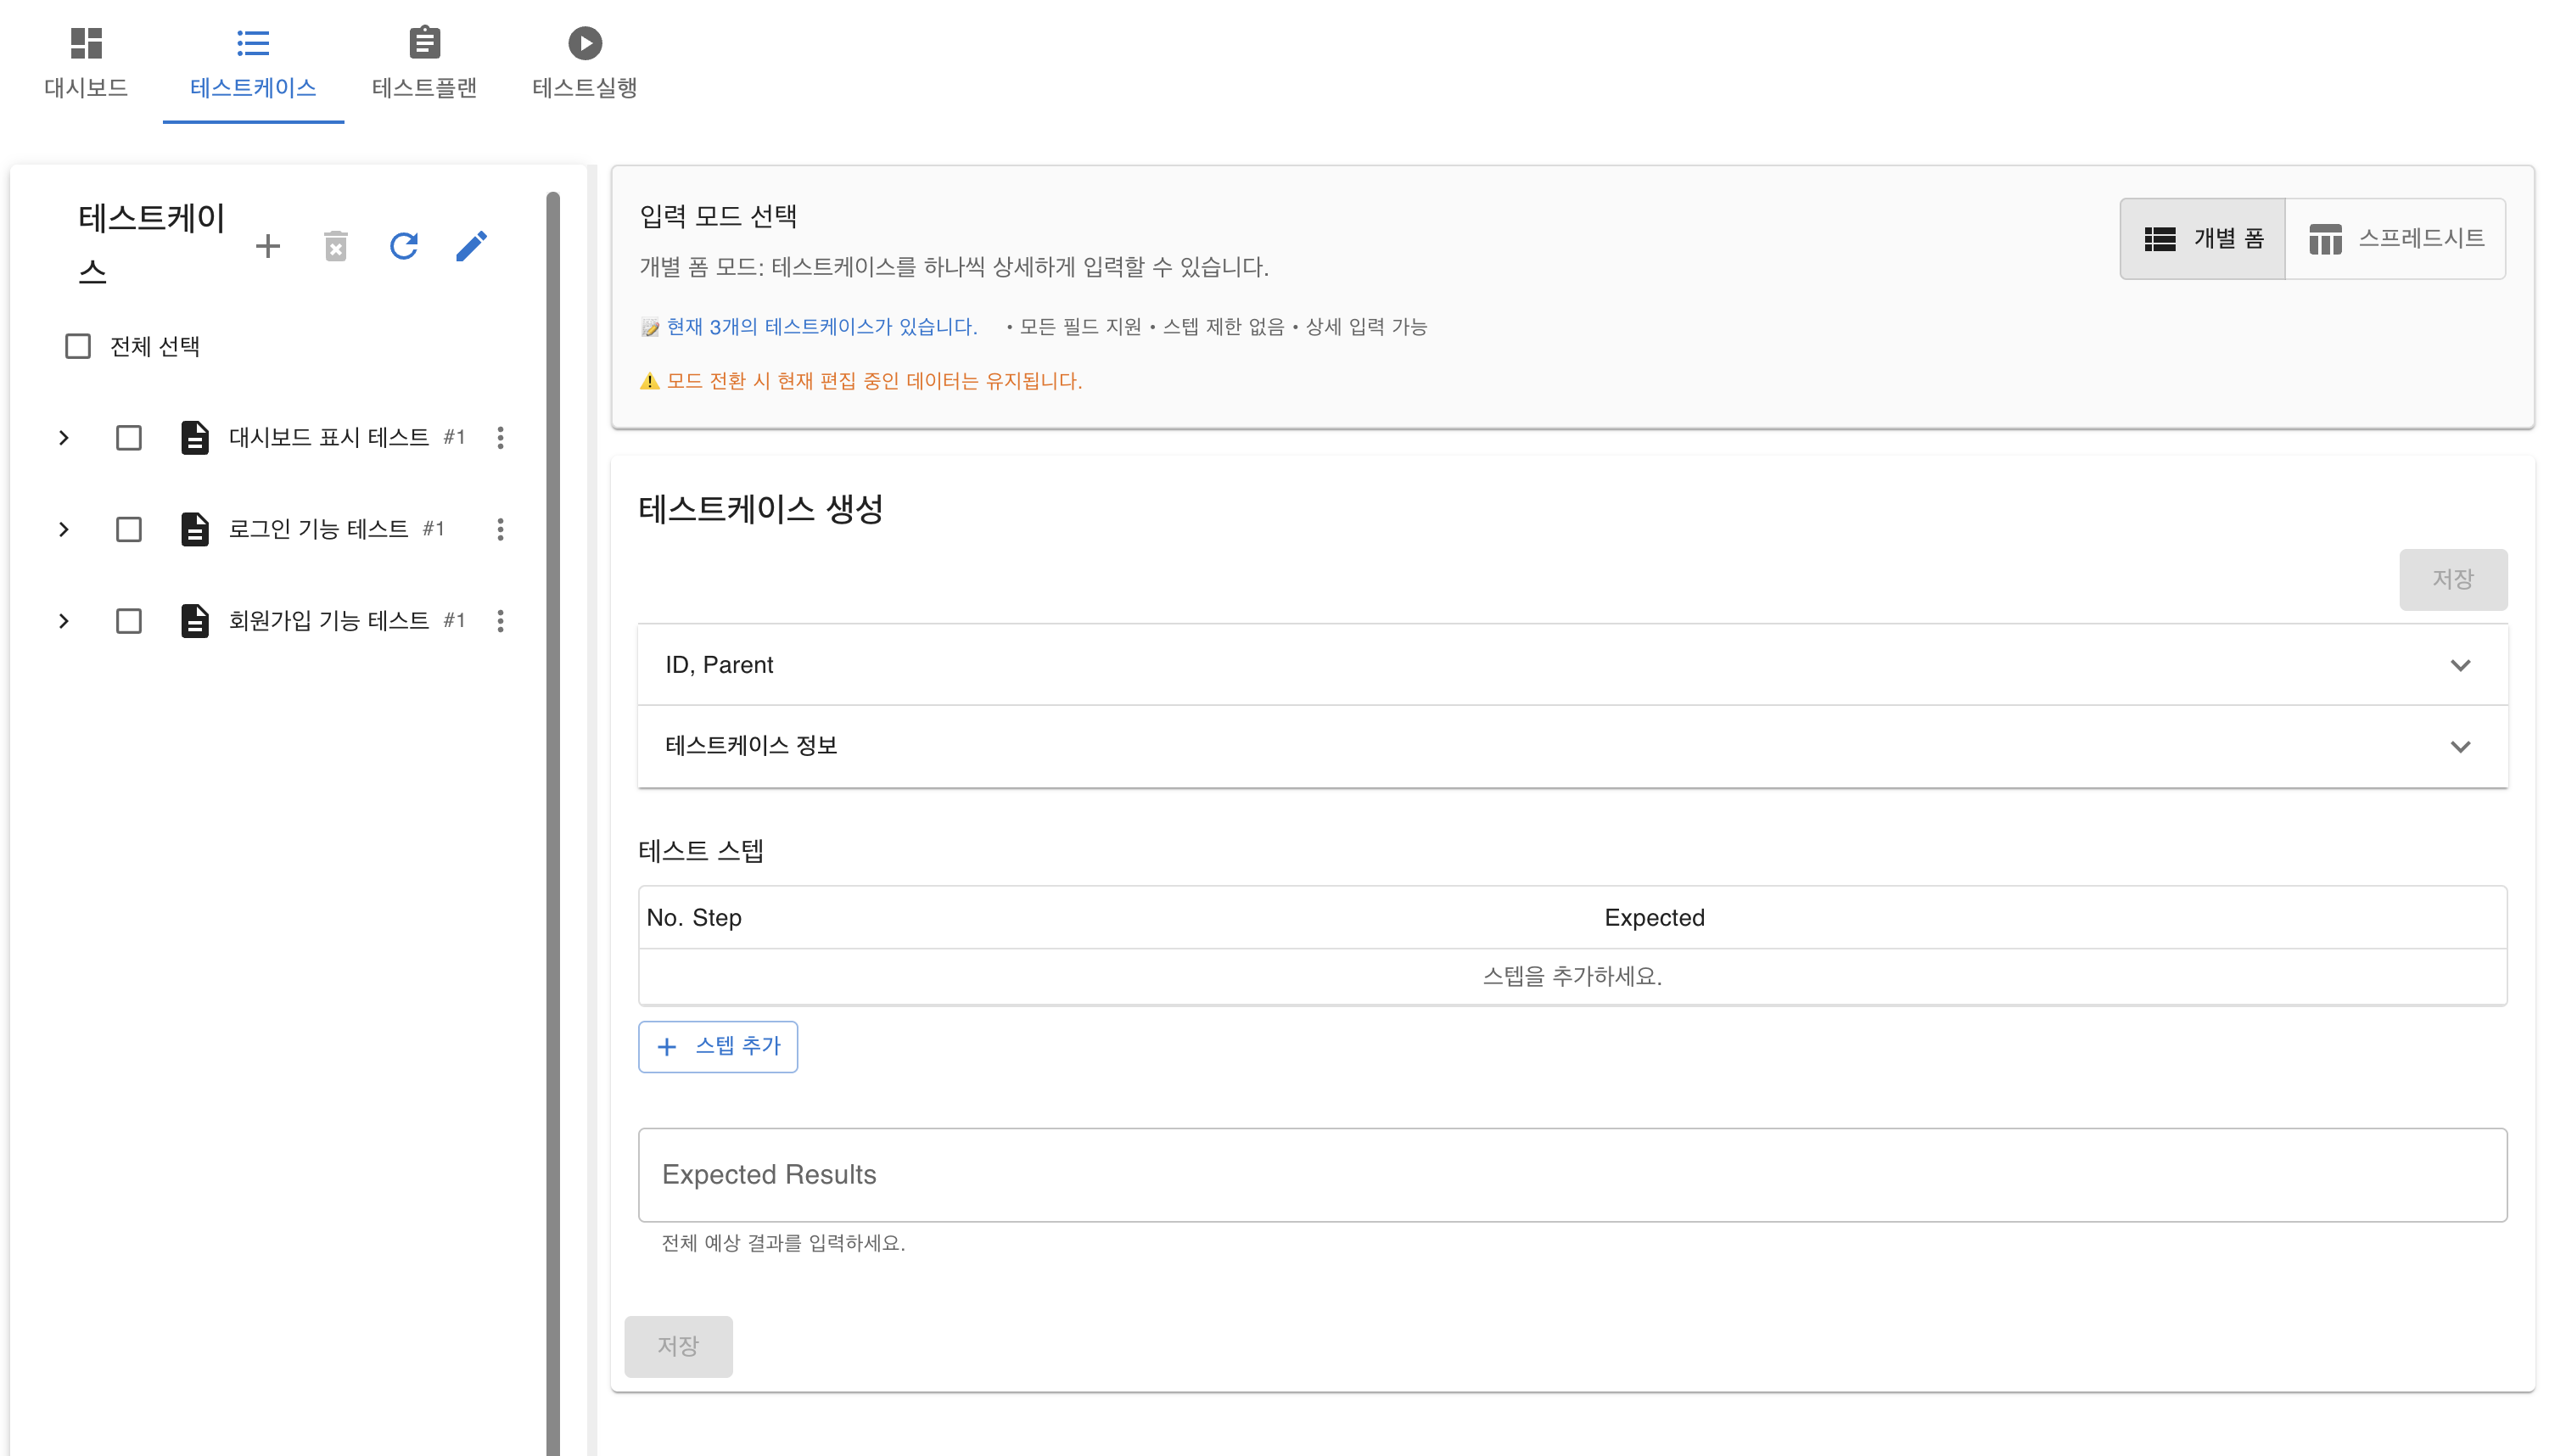
Task: Open the options menu for 로그인 기능 테스트
Action: [x=500, y=529]
